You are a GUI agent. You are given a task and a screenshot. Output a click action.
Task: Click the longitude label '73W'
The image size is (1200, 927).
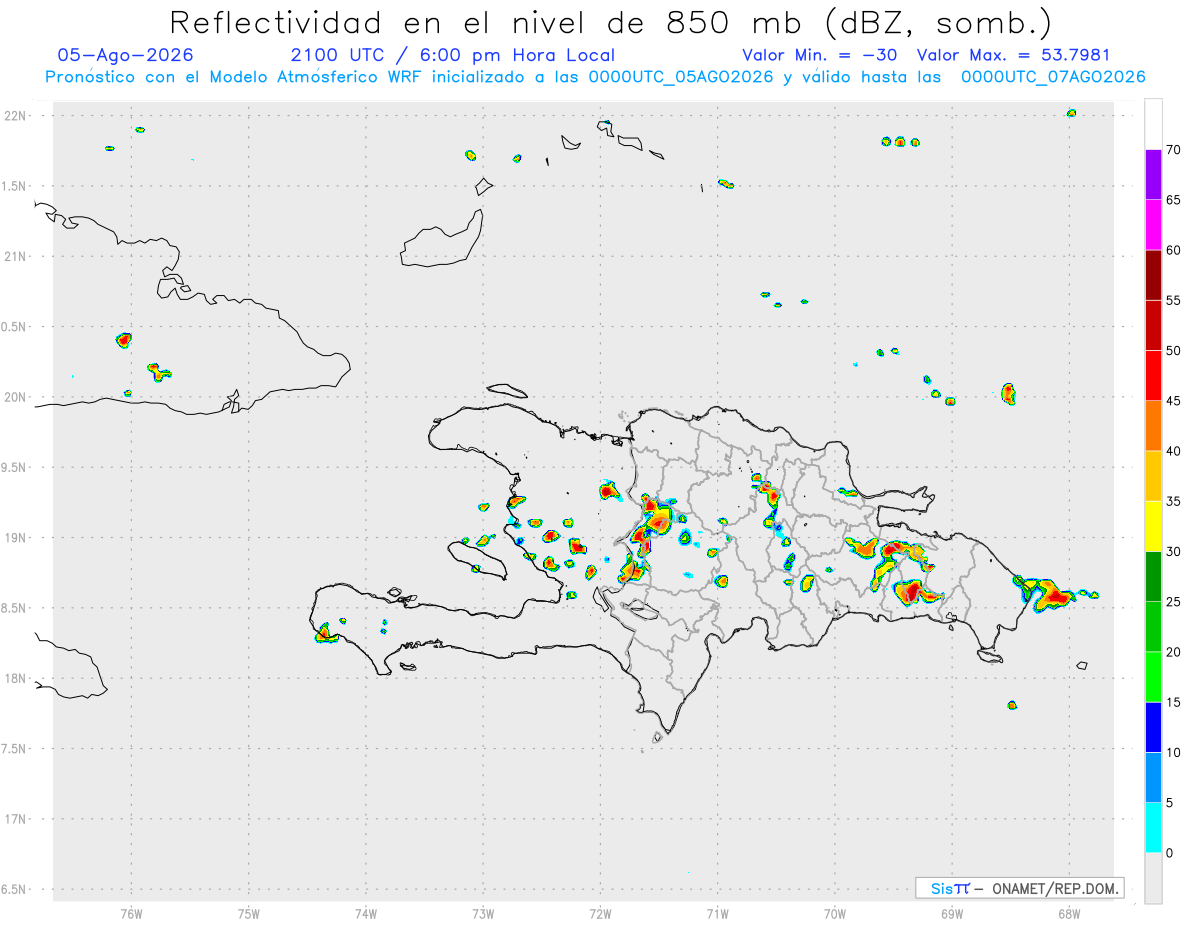pos(483,913)
